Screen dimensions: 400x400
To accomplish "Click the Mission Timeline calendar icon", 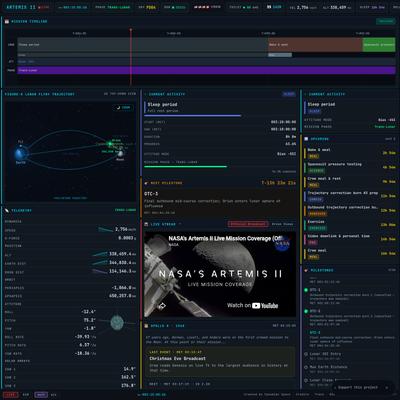I will [7, 21].
